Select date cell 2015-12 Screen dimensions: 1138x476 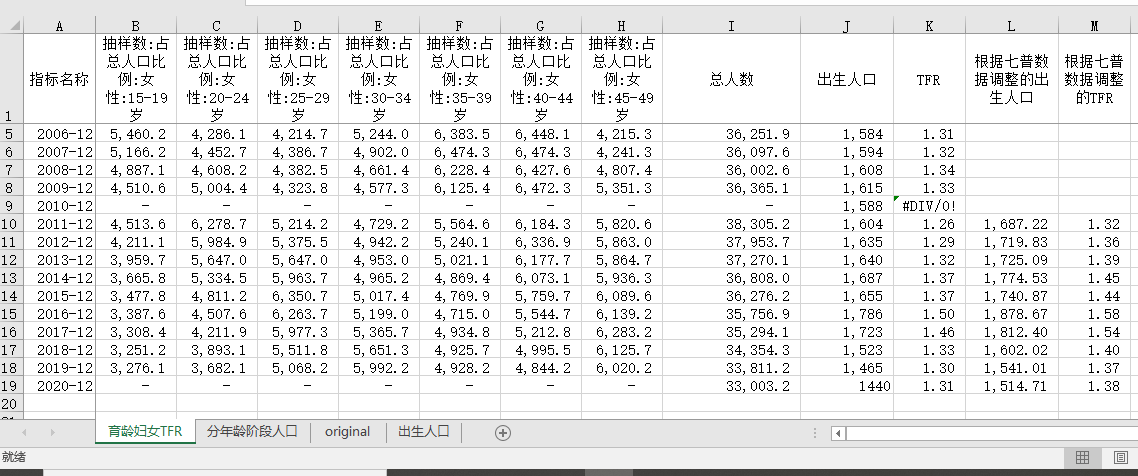[x=60, y=295]
